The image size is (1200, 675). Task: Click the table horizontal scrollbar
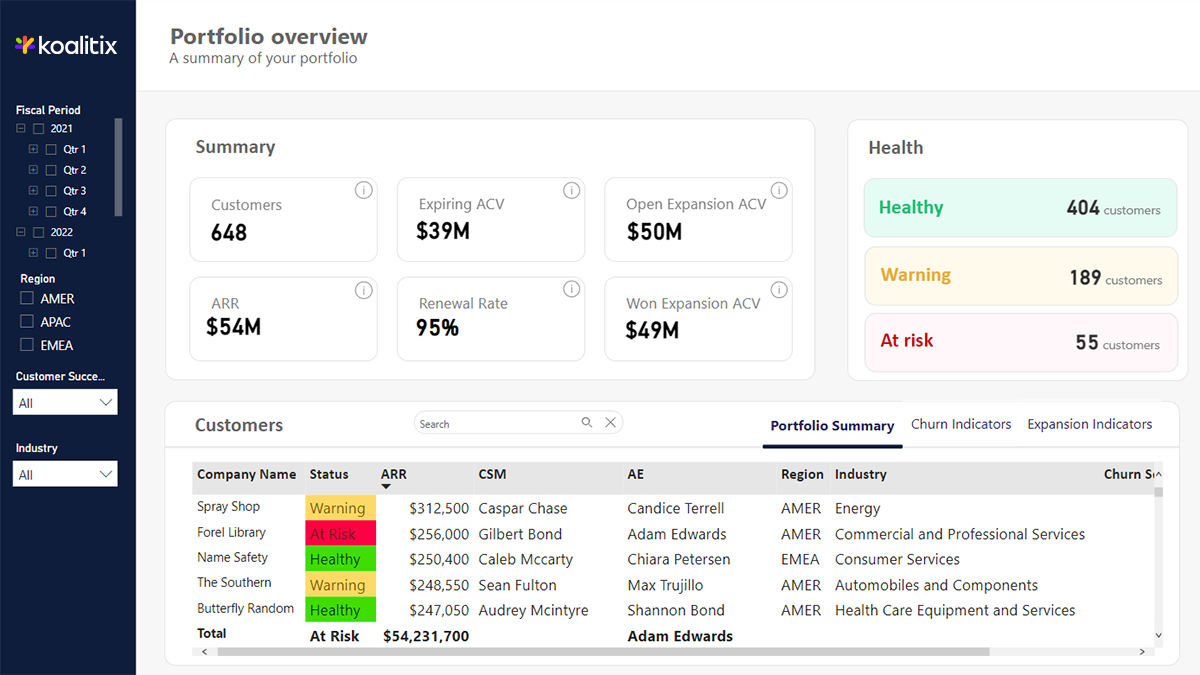[603, 651]
